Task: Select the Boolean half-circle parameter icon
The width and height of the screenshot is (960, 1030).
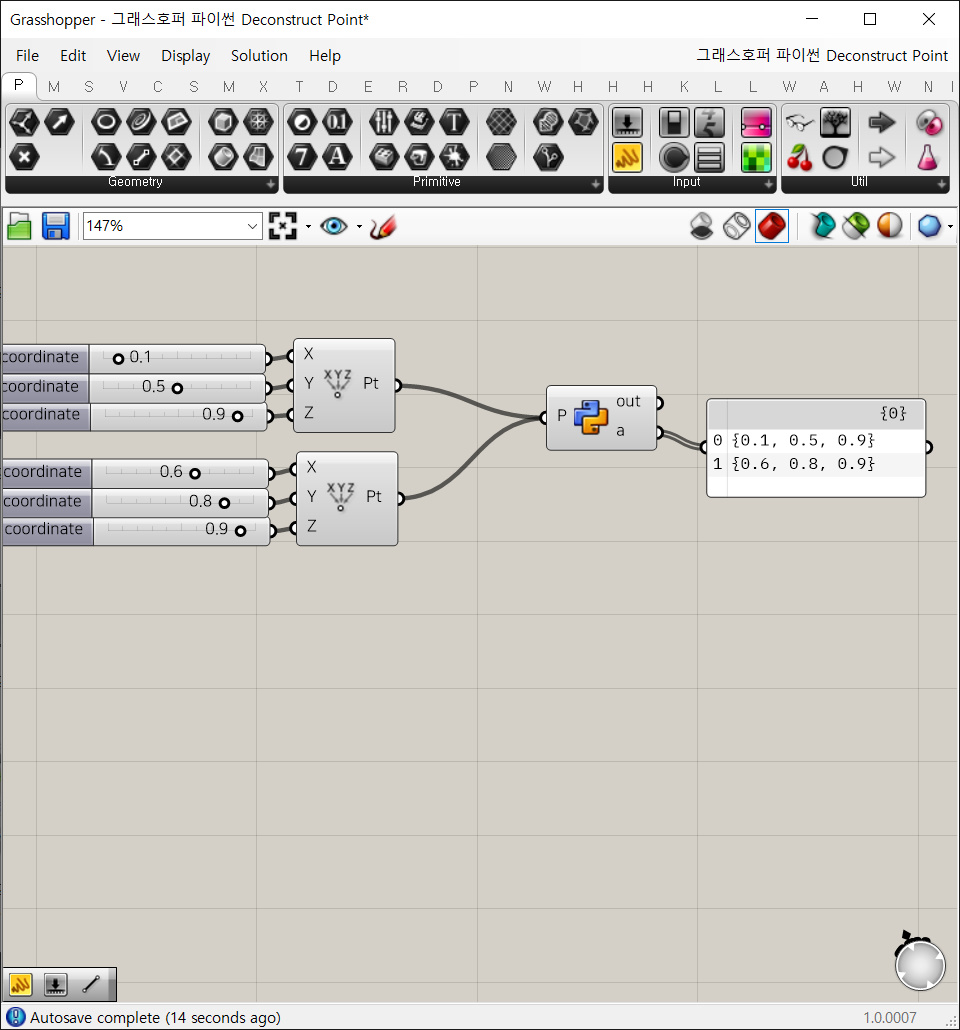Action: 302,122
